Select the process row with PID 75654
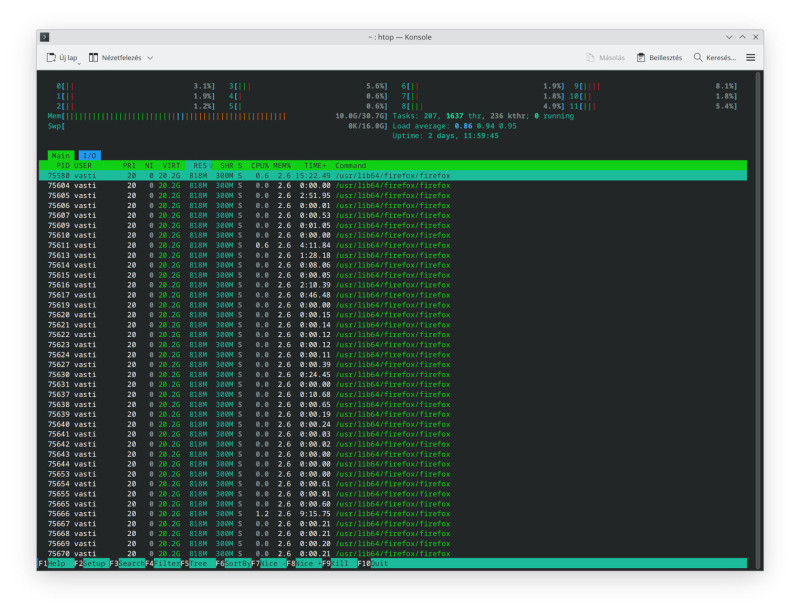This screenshot has width=800, height=614. [393, 484]
